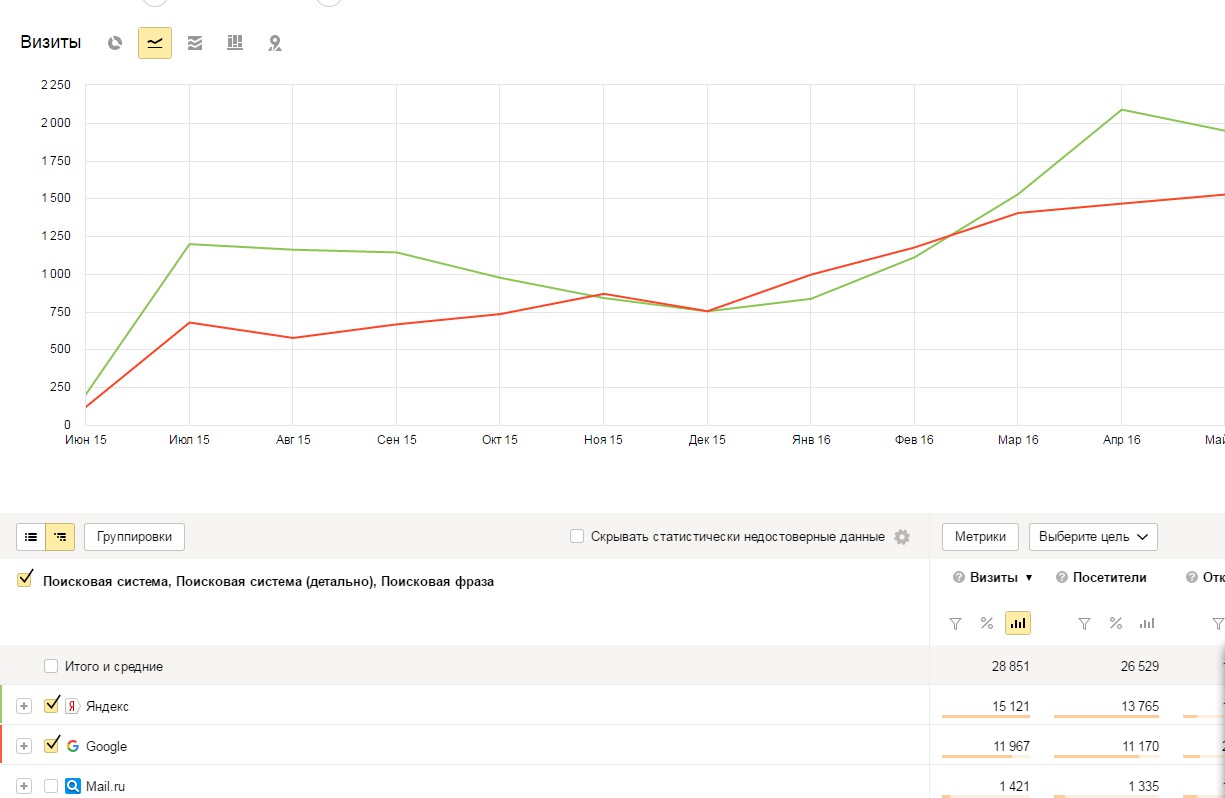The image size is (1225, 798).
Task: Switch to stacked area chart view
Action: tap(195, 43)
